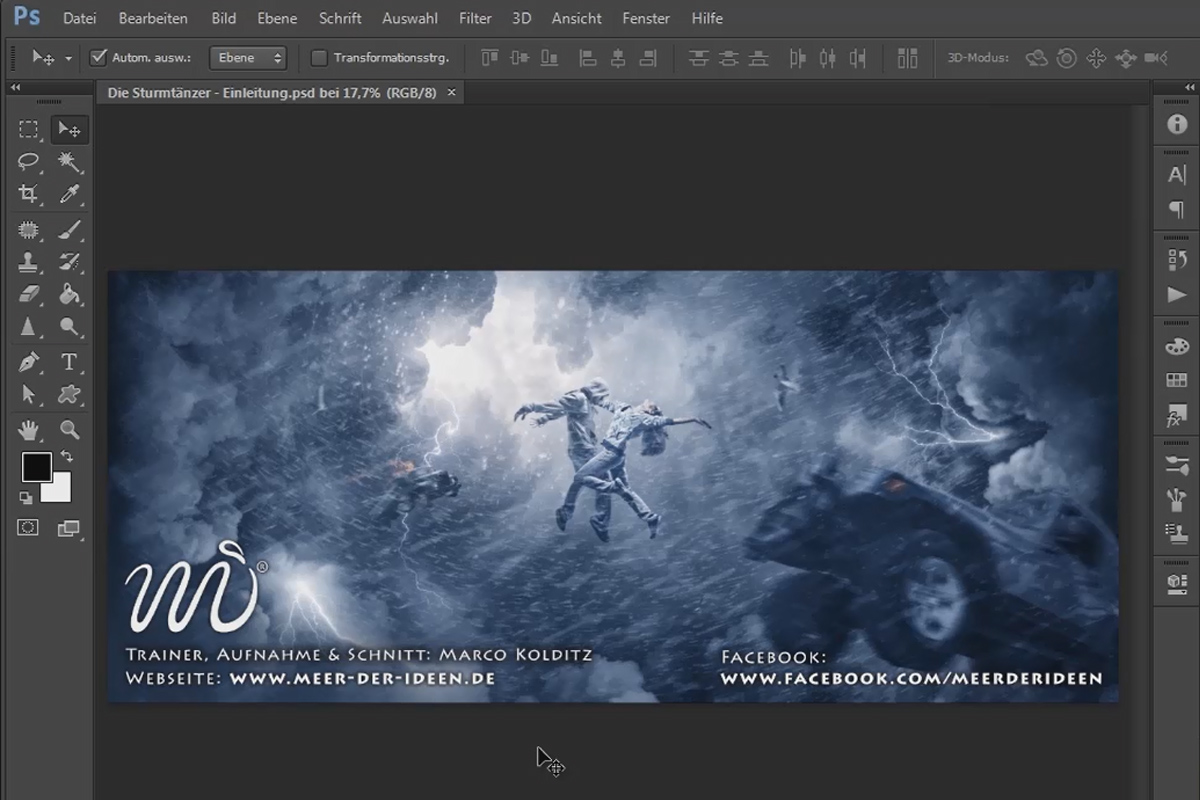1200x800 pixels.
Task: Select the Hand tool
Action: coord(29,430)
